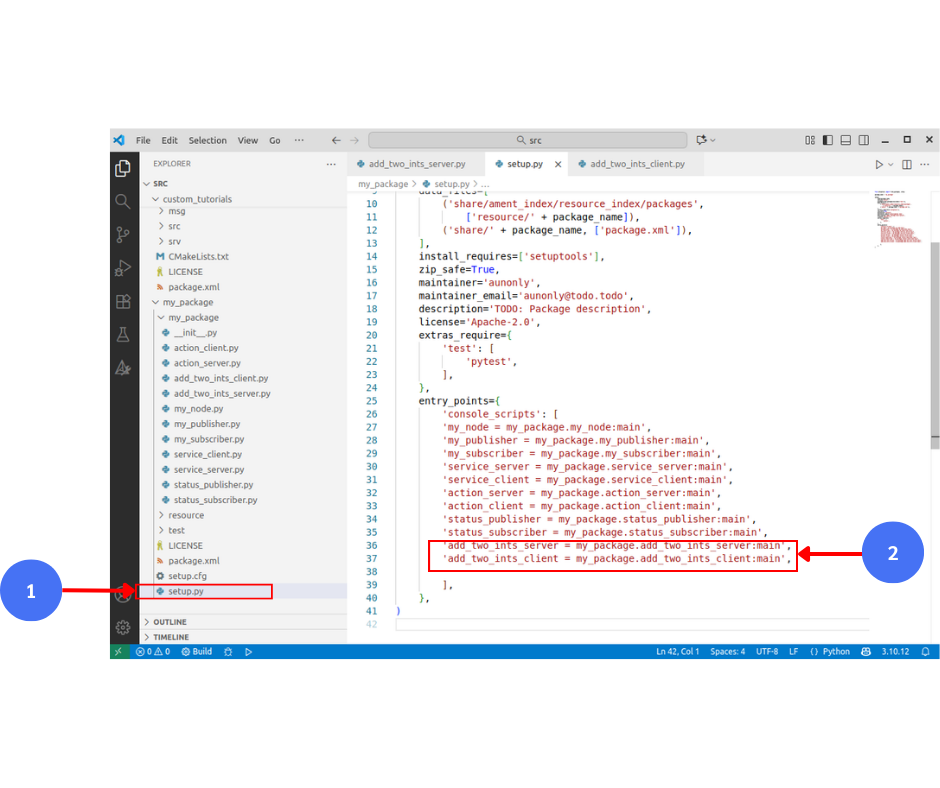Click the Build button in status bar

click(196, 652)
